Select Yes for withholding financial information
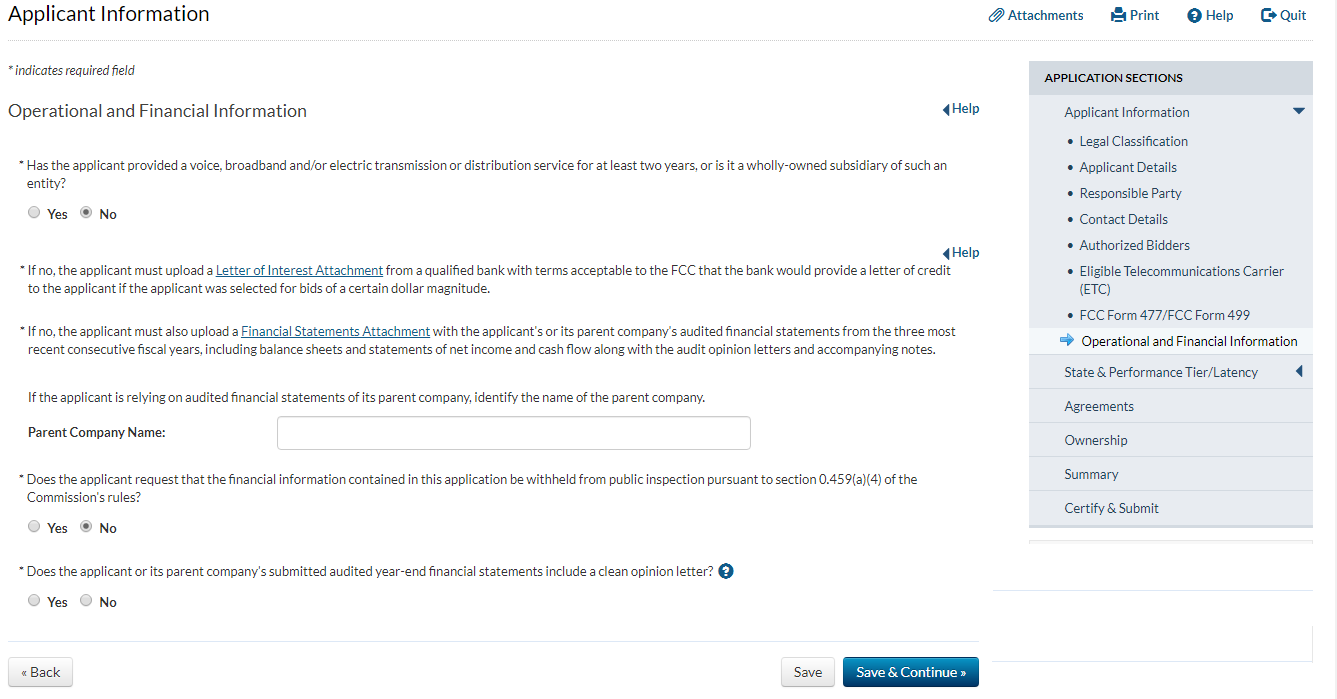Screen dimensions: 1337x699 click(34, 527)
